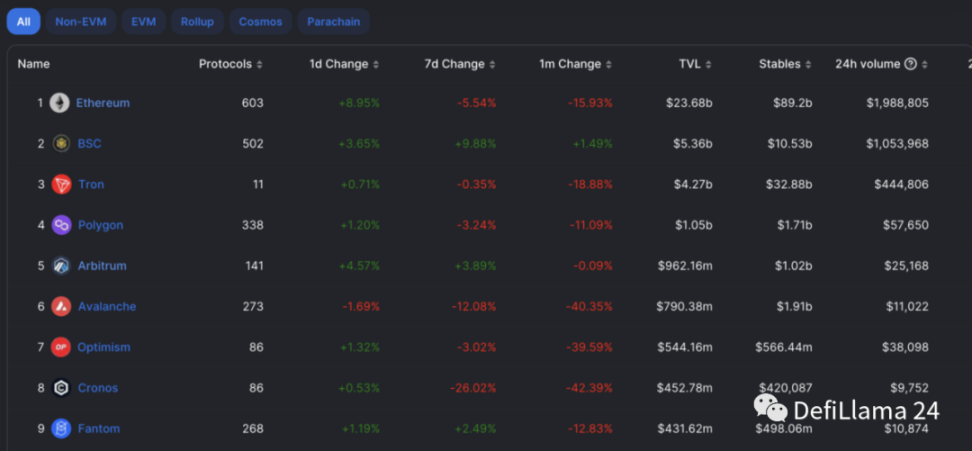Click the Avalanche chain logo icon
The width and height of the screenshot is (972, 451).
coord(61,307)
